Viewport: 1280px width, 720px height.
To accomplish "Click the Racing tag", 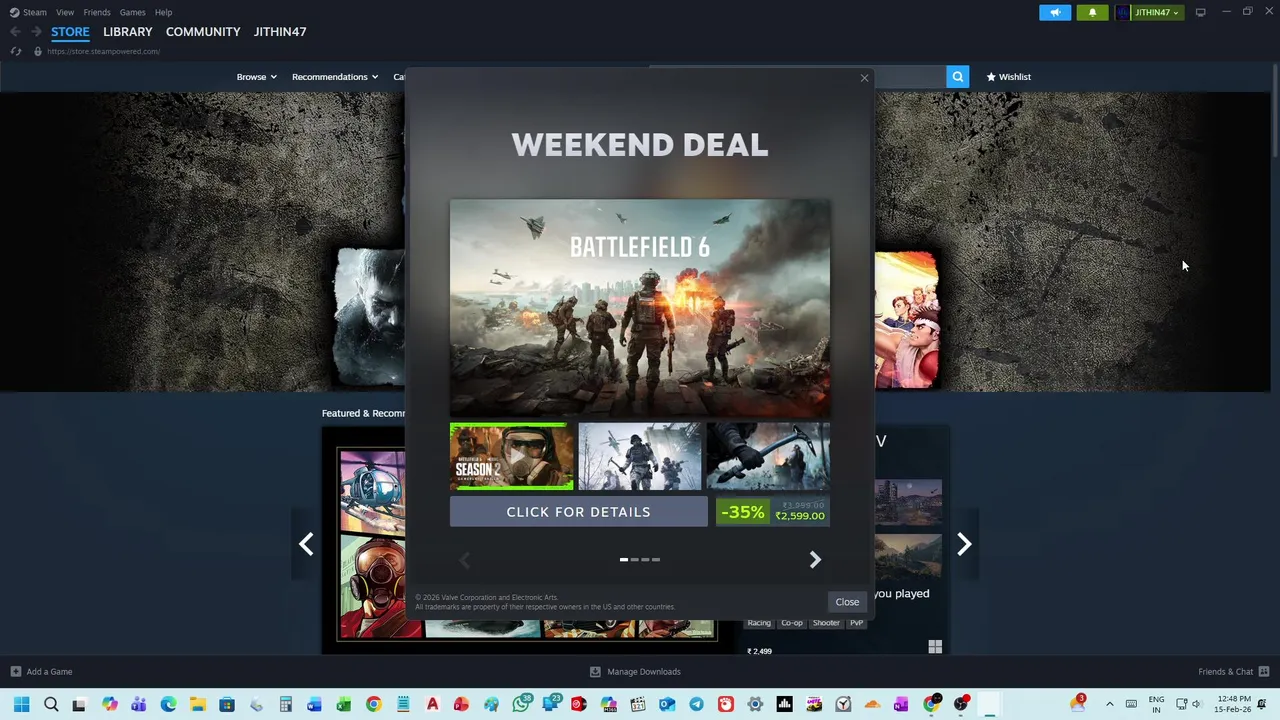I will (759, 623).
